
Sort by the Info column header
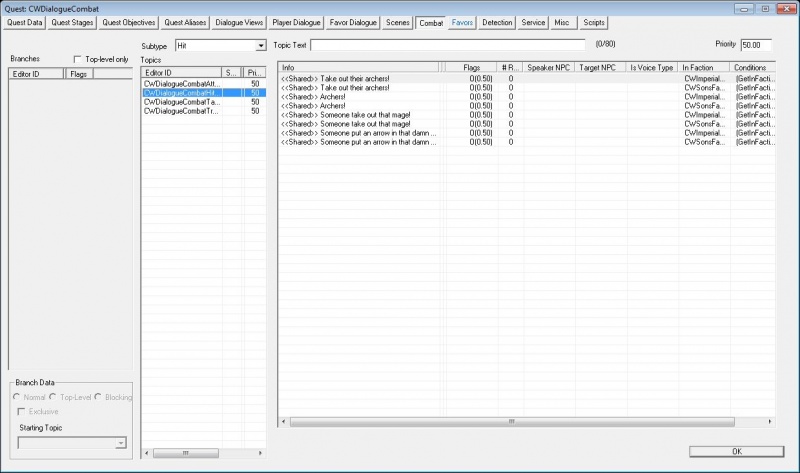click(x=359, y=67)
